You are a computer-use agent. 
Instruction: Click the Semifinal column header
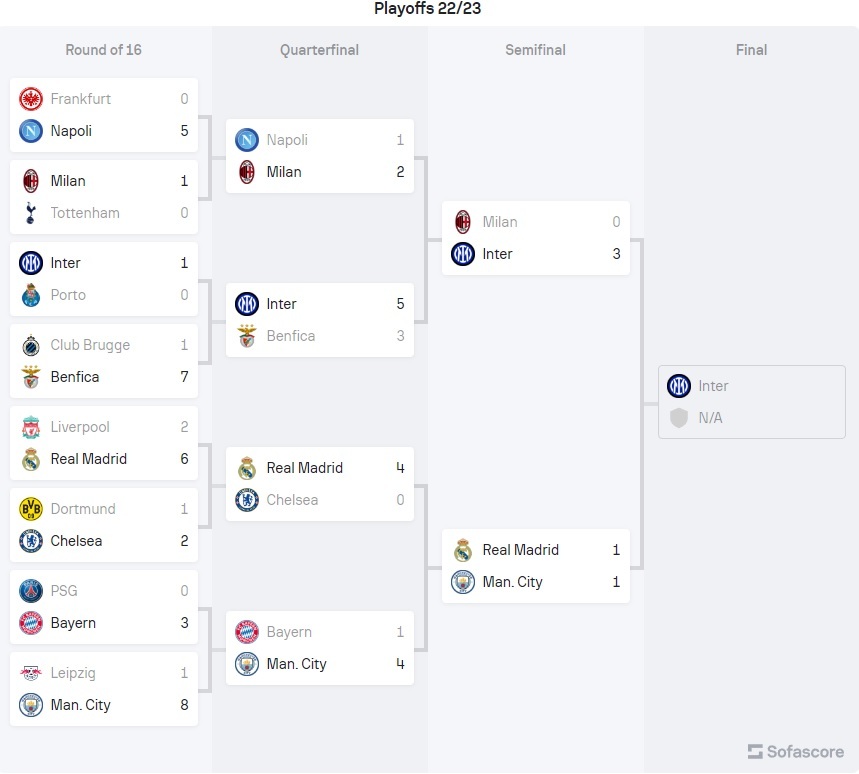(x=535, y=50)
